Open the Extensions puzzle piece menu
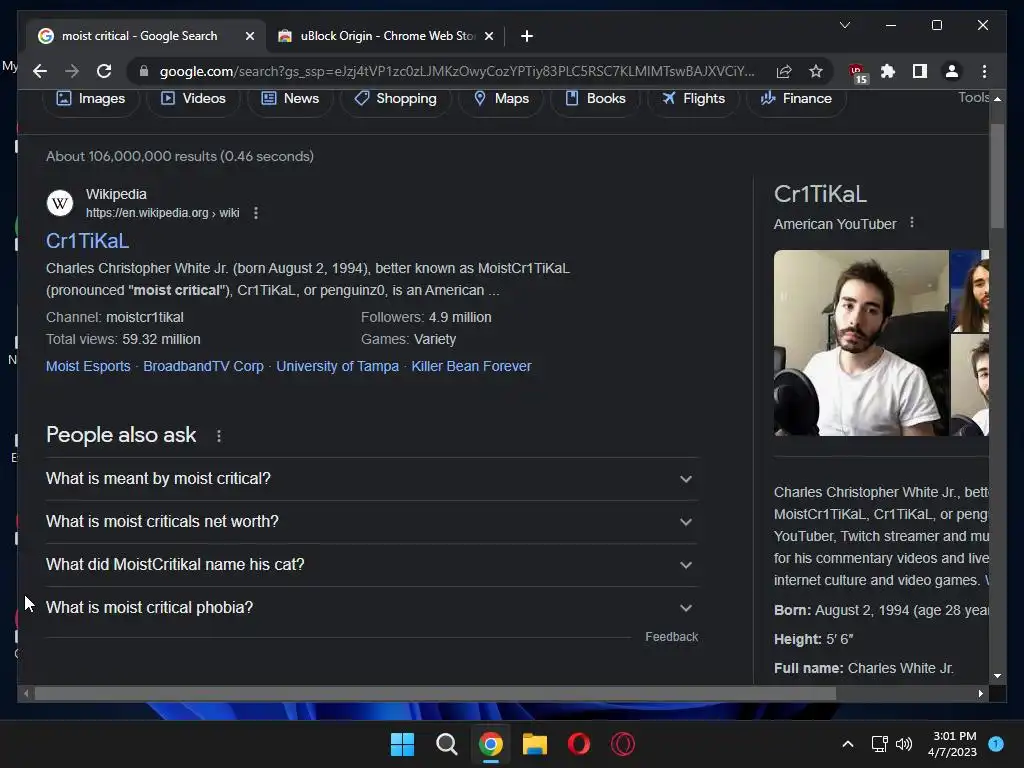The width and height of the screenshot is (1024, 768). (888, 71)
